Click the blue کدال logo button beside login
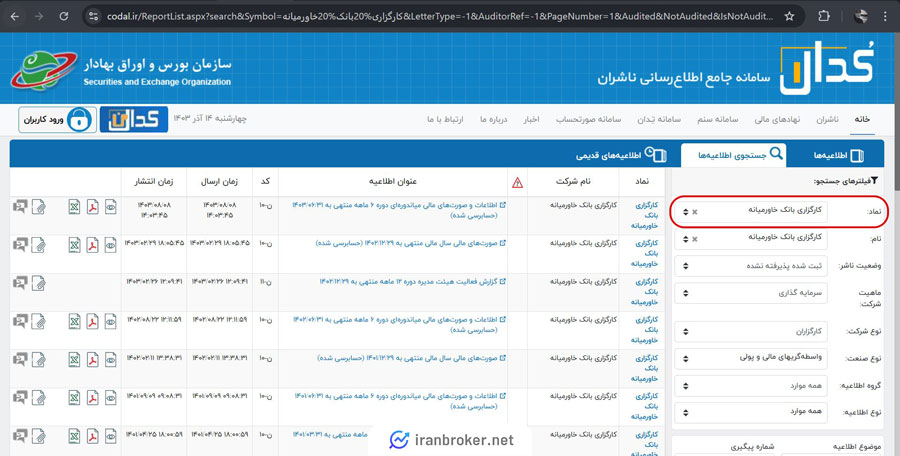Screen dimensions: 900x456 click(x=134, y=119)
